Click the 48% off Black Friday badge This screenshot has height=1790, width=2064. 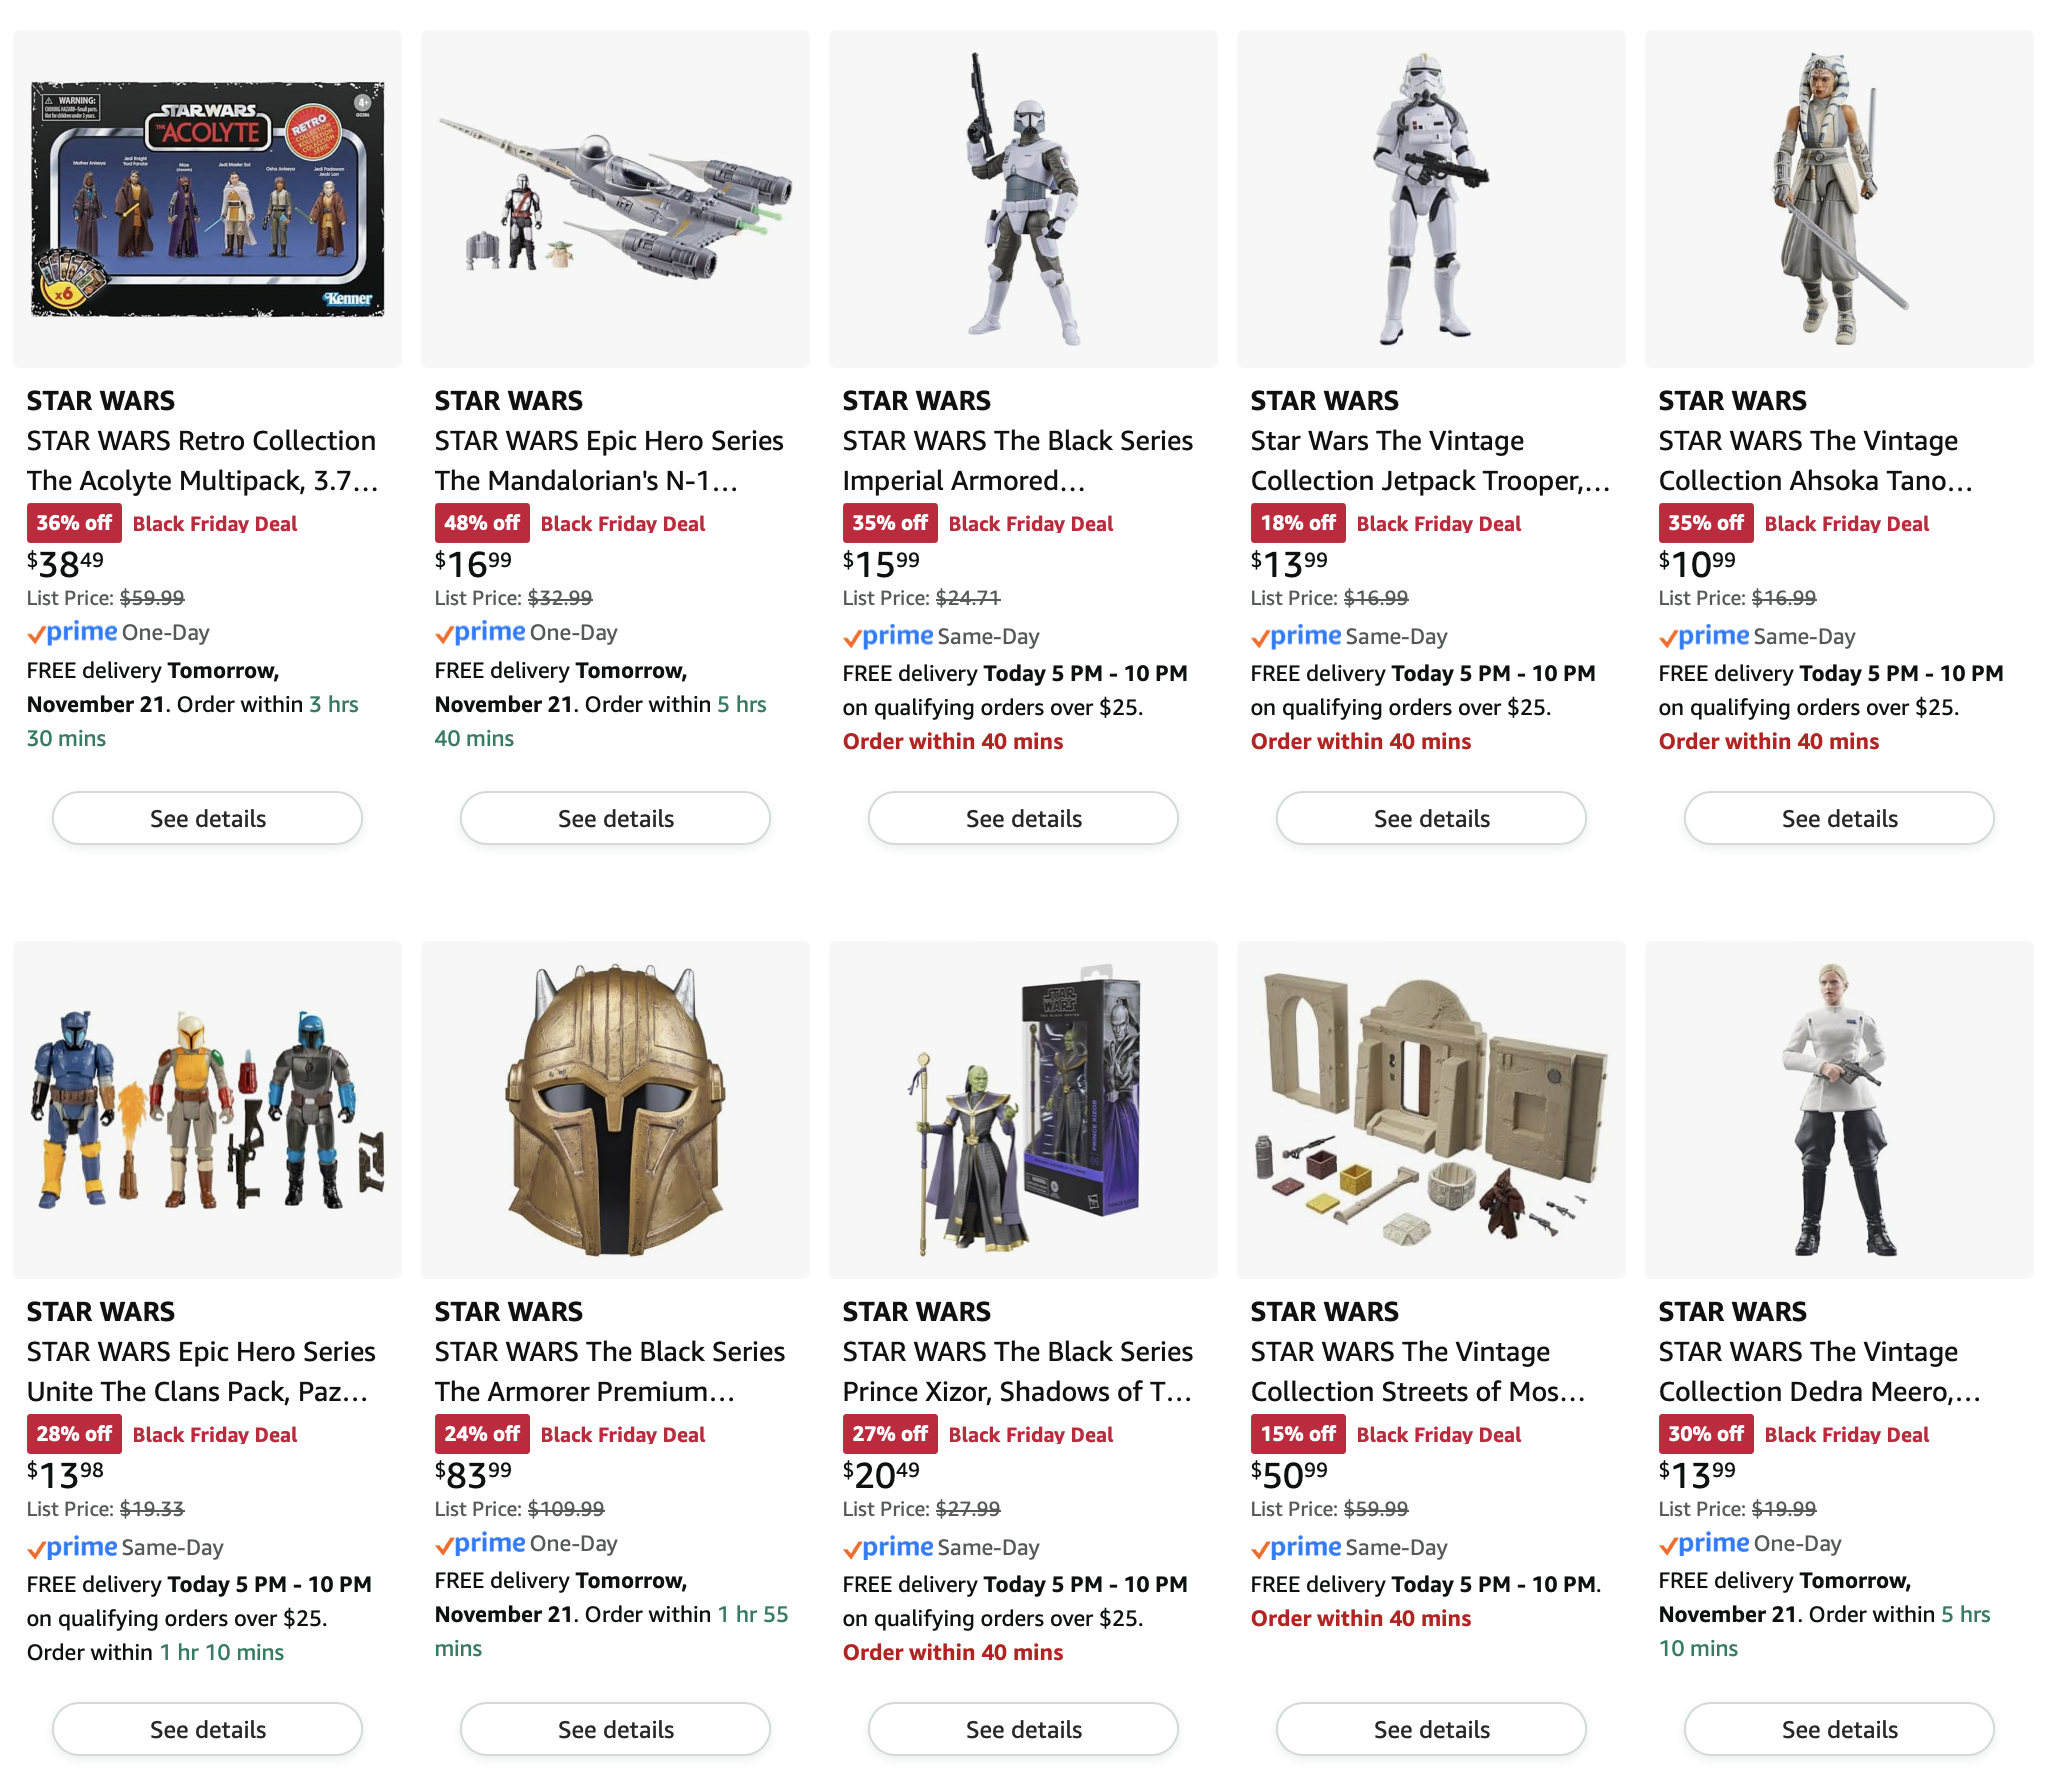(x=482, y=523)
